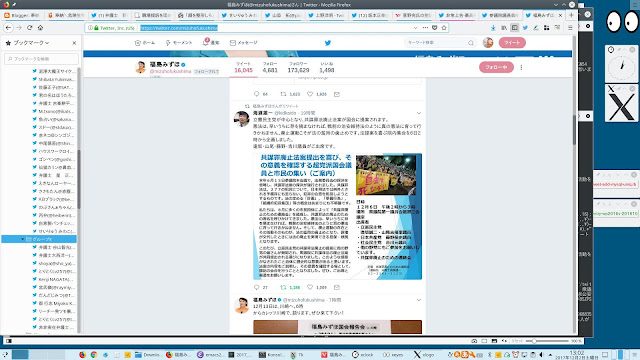The image size is (640, 360).
Task: Switch to xclock window in taskbar
Action: click(363, 355)
